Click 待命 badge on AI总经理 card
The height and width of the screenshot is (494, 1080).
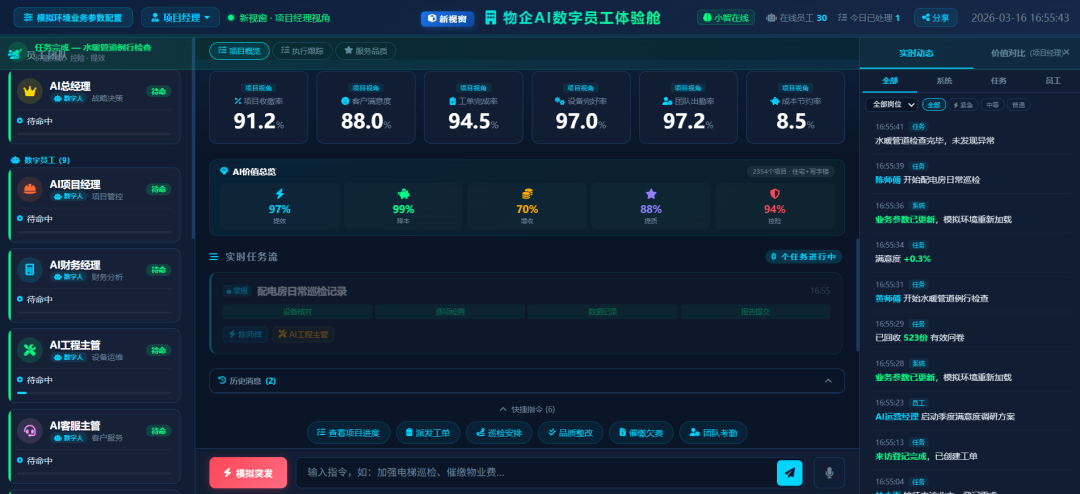click(158, 91)
